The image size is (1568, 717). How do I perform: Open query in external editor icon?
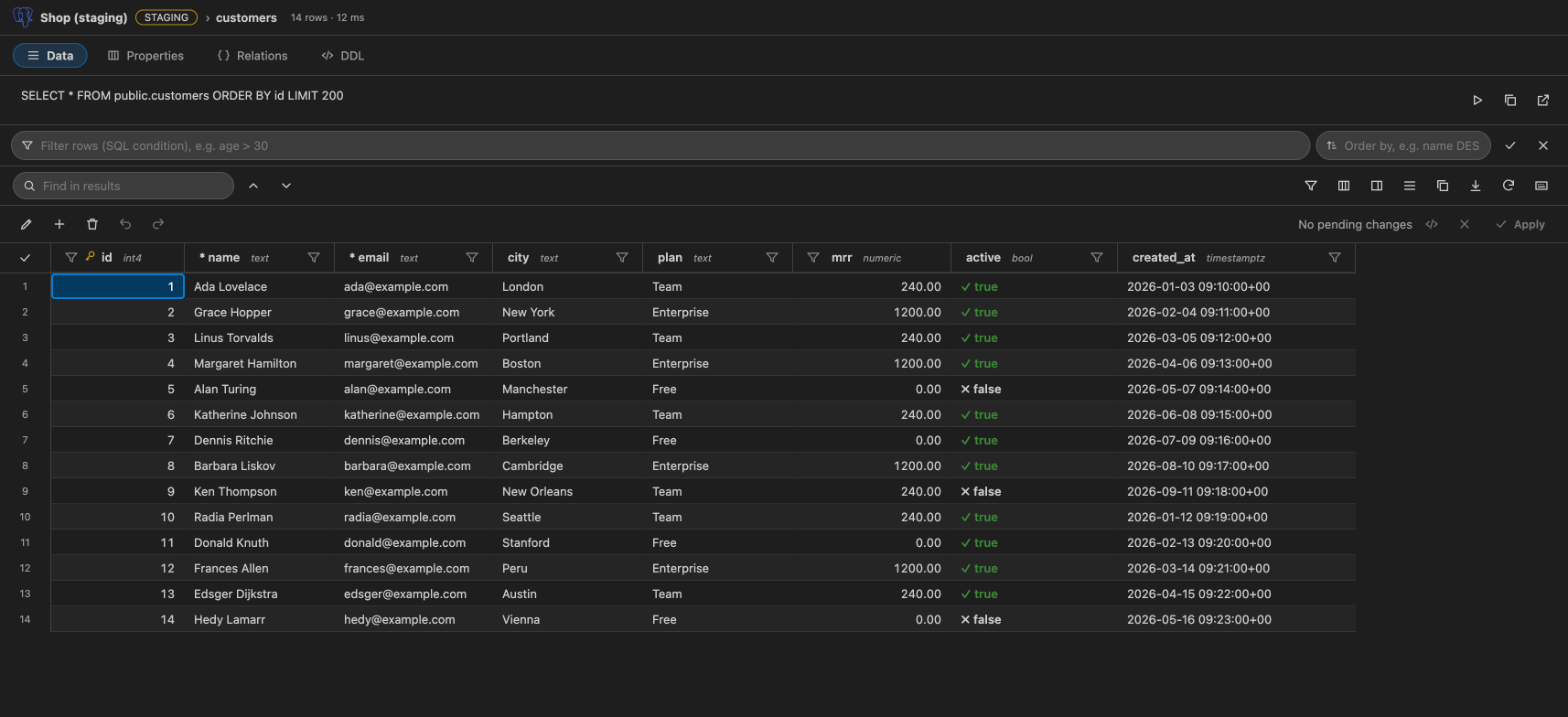point(1543,100)
